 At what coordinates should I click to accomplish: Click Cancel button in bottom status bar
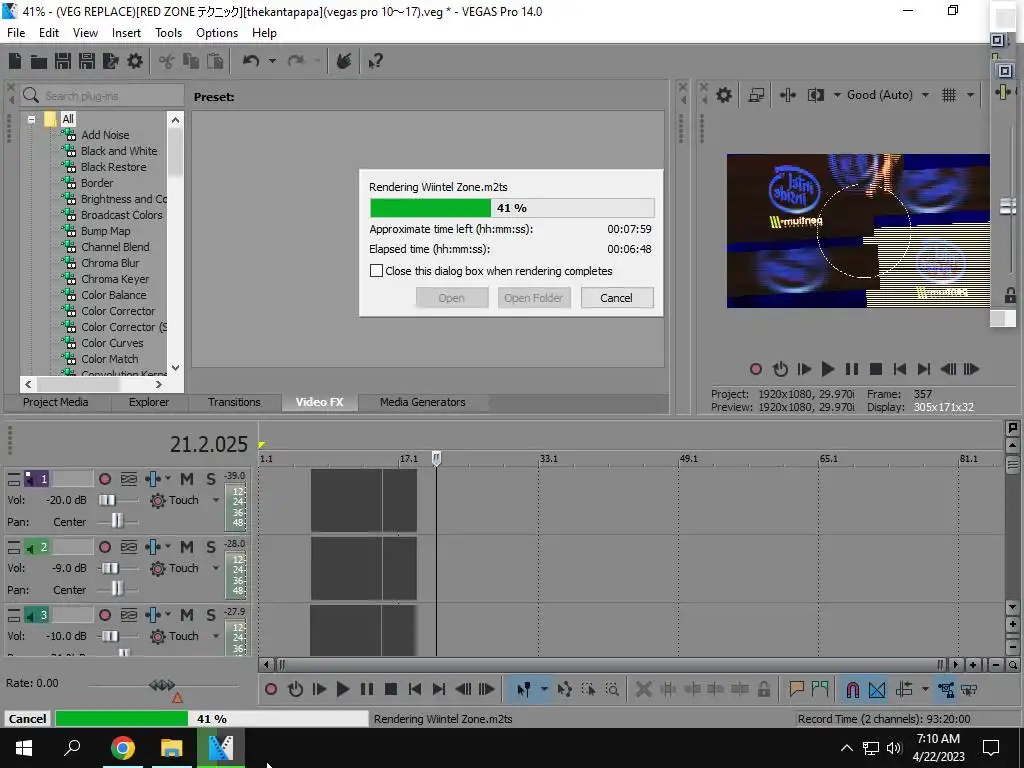pyautogui.click(x=27, y=718)
